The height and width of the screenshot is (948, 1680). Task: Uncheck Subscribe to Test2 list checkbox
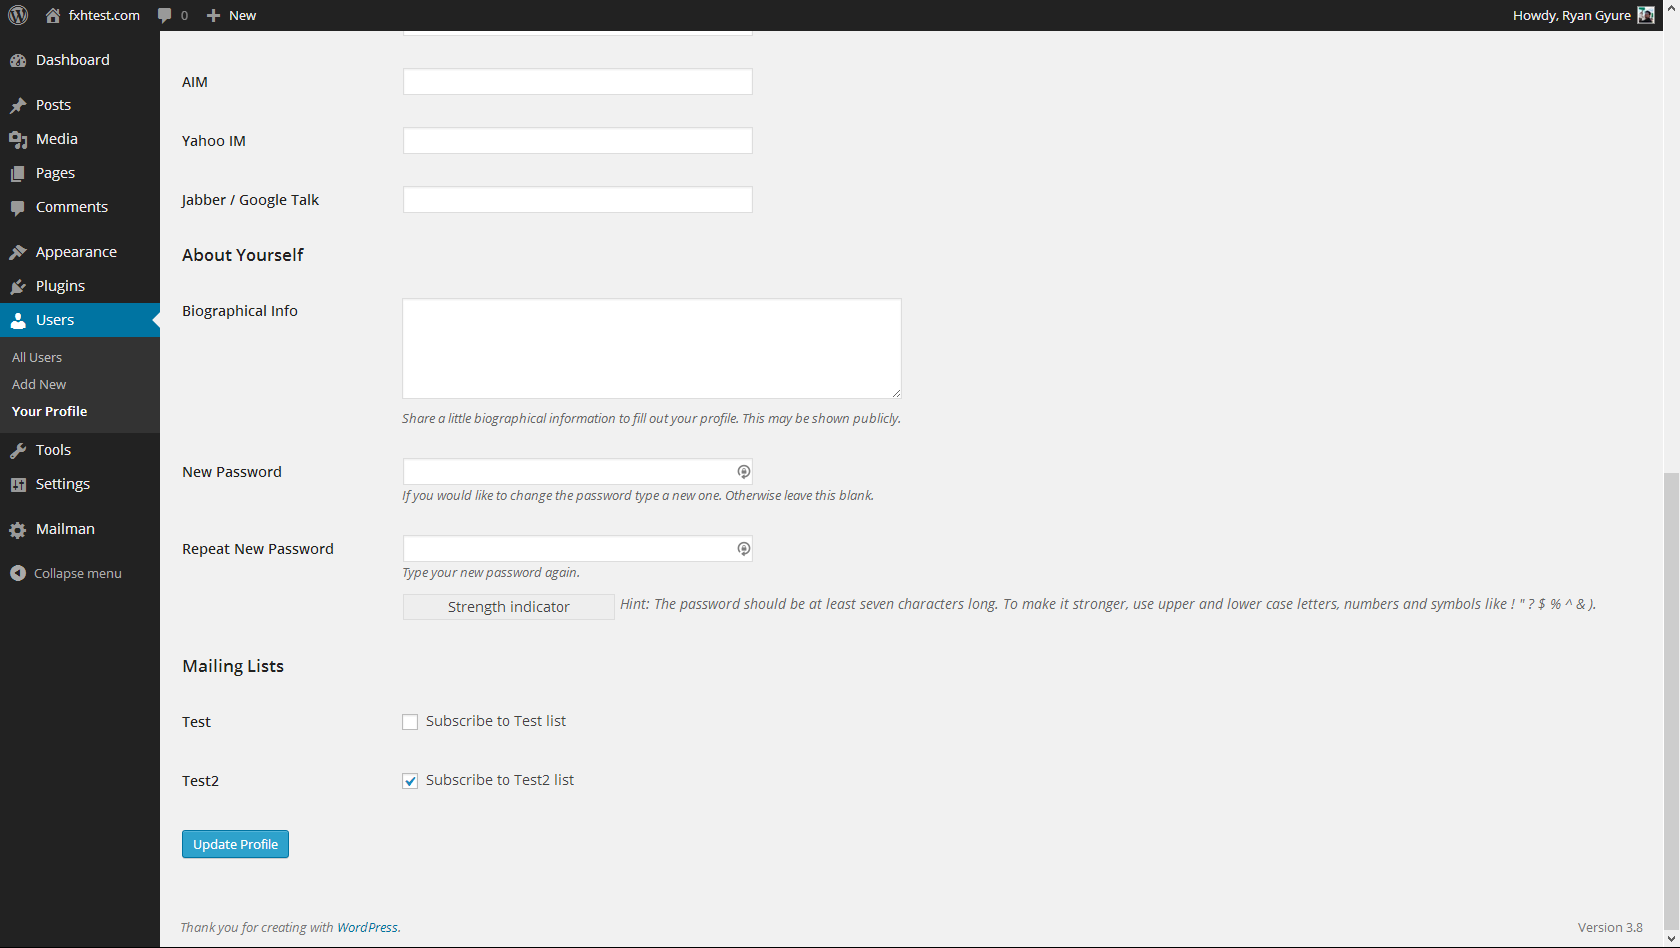[410, 781]
